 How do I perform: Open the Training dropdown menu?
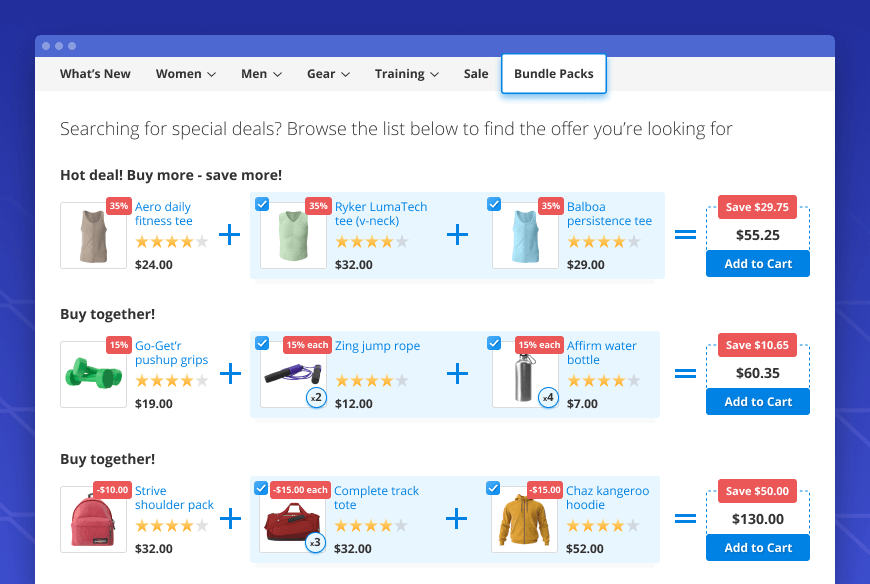click(407, 73)
